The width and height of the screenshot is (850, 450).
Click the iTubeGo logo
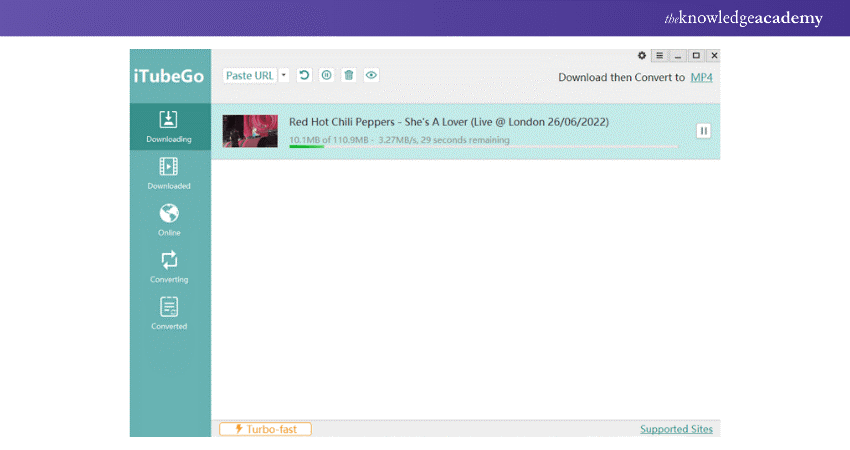(x=169, y=76)
